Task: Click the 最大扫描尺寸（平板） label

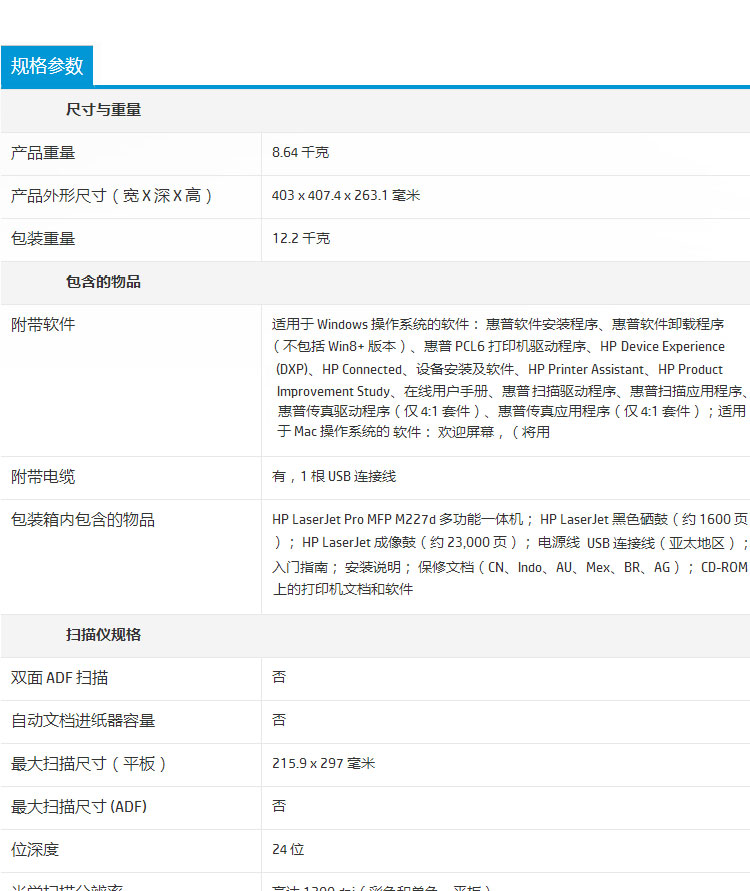Action: pos(88,764)
